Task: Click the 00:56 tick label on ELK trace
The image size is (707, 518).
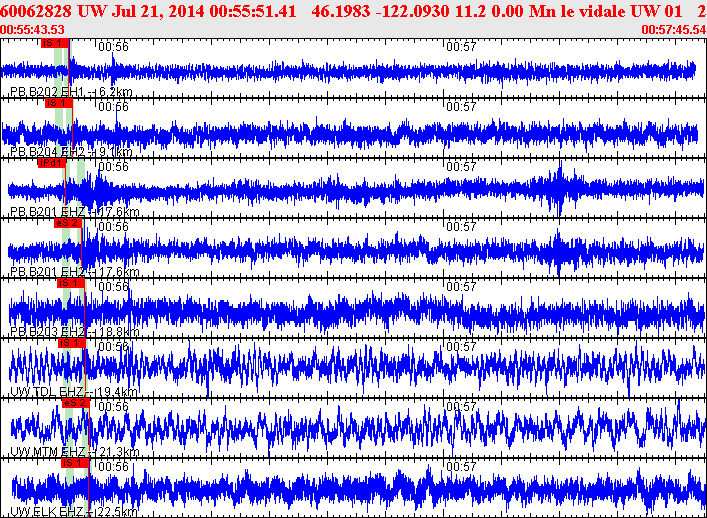Action: 114,467
